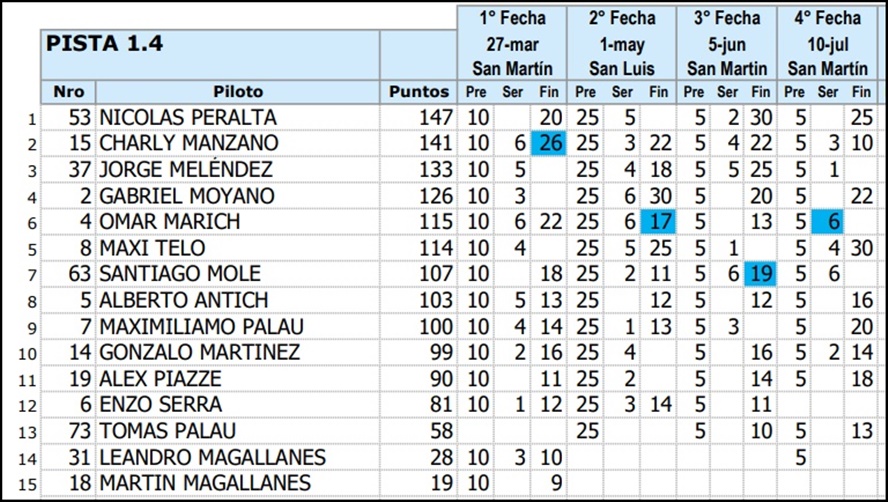Click Nicolas Peralta's 147 points cell
The height and width of the screenshot is (502, 888).
419,118
